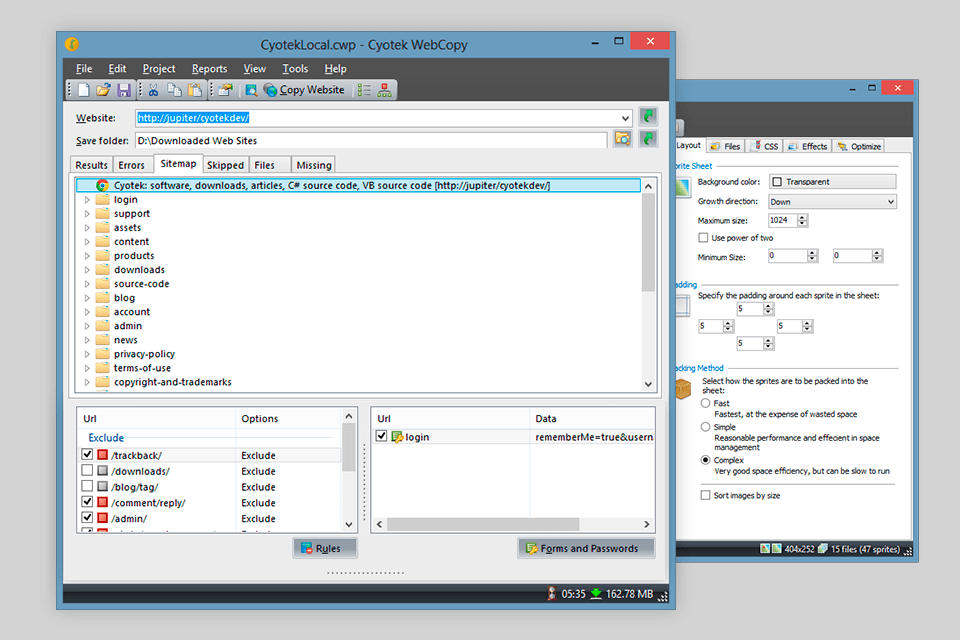The image size is (960, 640).
Task: Open the Reports menu
Action: click(209, 69)
